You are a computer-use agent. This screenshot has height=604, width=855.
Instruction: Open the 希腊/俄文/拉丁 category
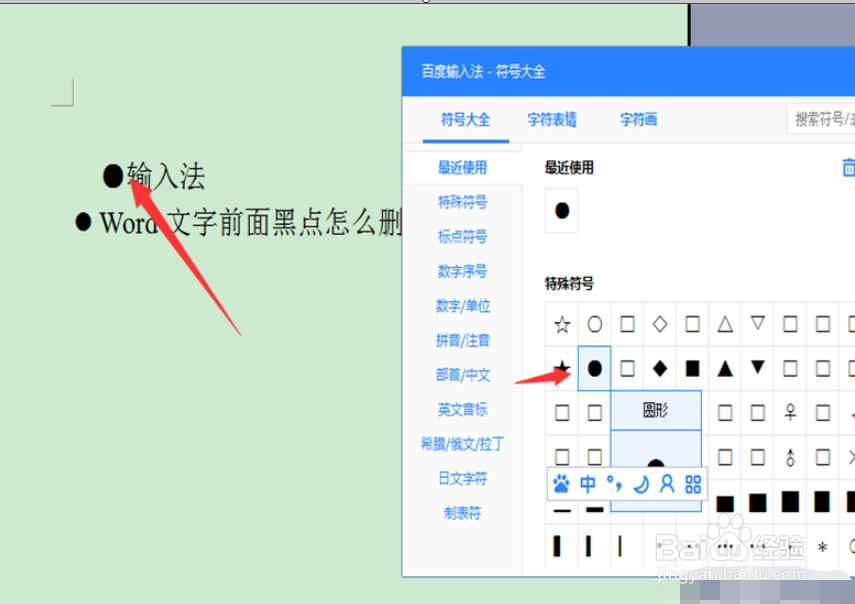(462, 444)
